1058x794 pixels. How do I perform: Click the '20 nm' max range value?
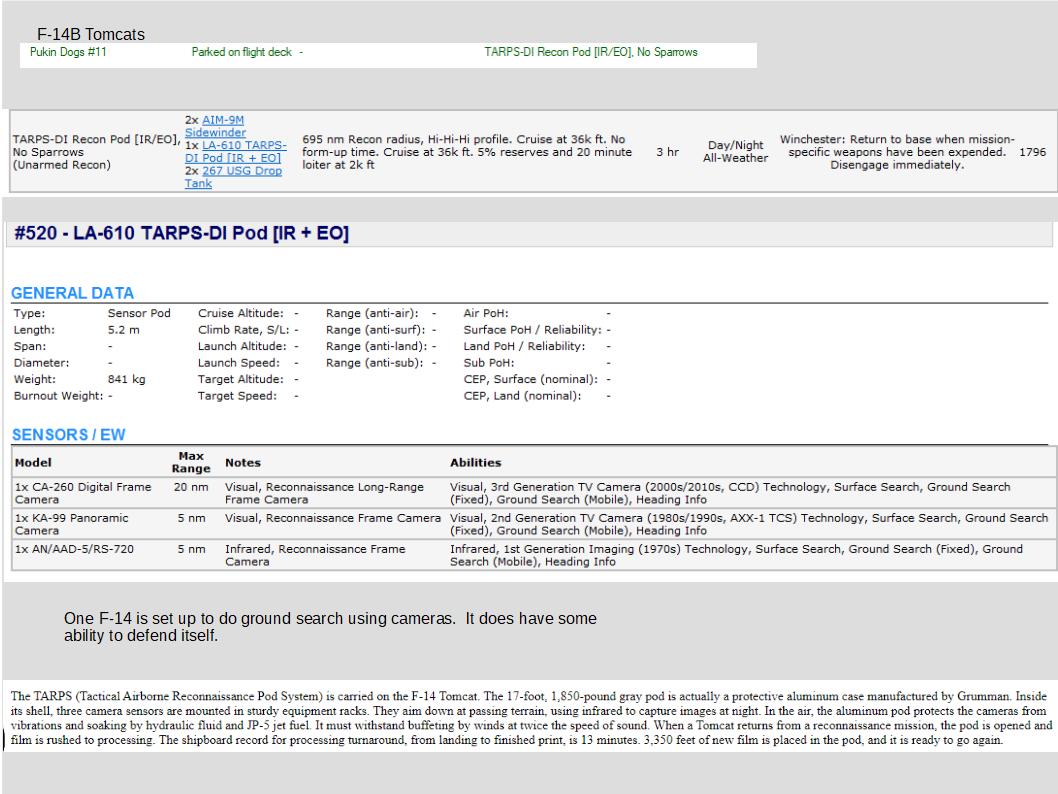(191, 487)
